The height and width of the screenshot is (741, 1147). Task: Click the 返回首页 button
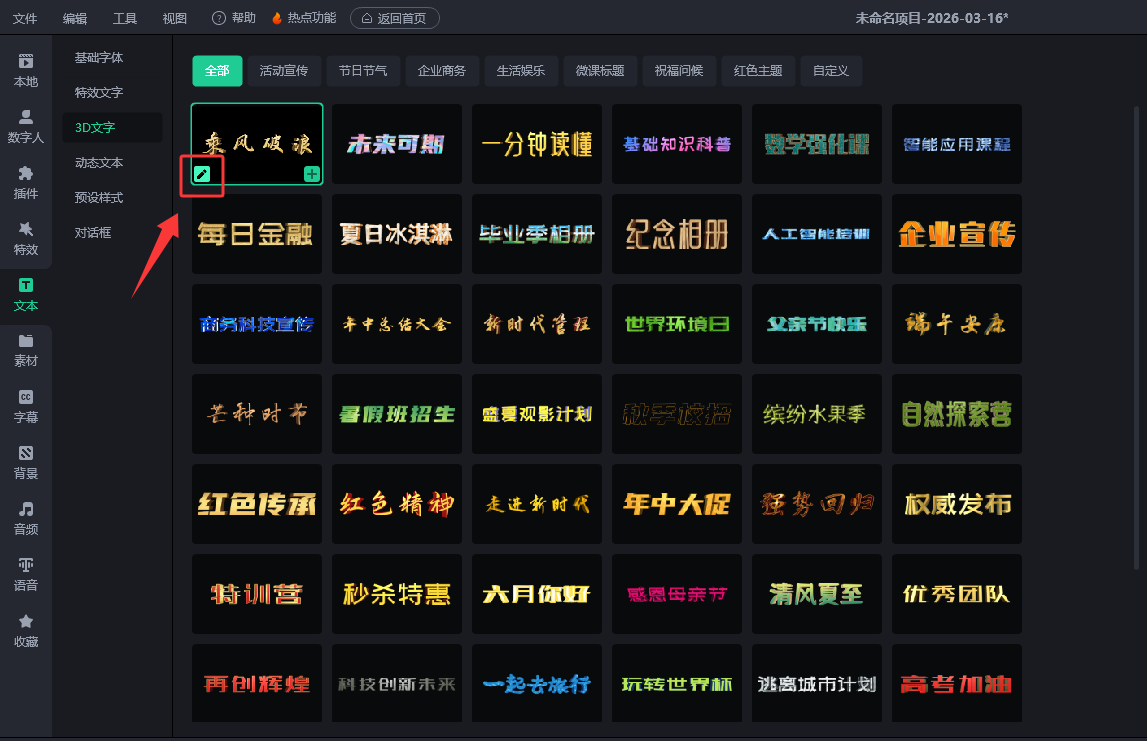pyautogui.click(x=394, y=18)
